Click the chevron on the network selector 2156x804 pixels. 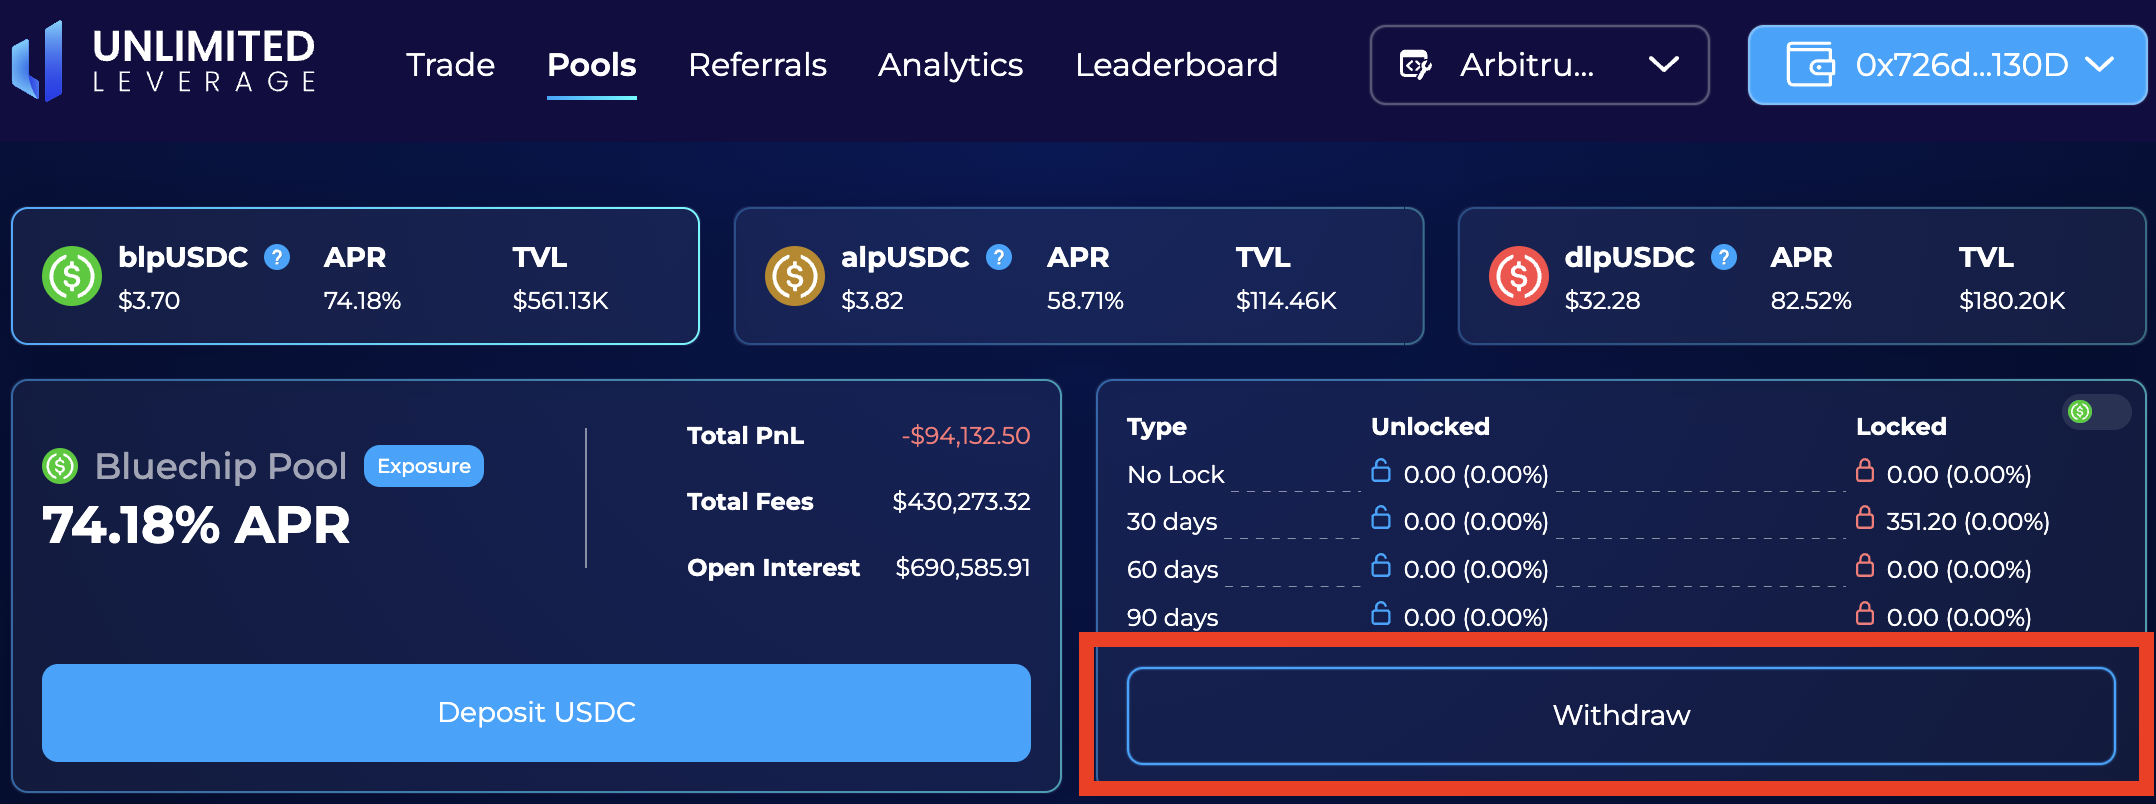point(1664,65)
